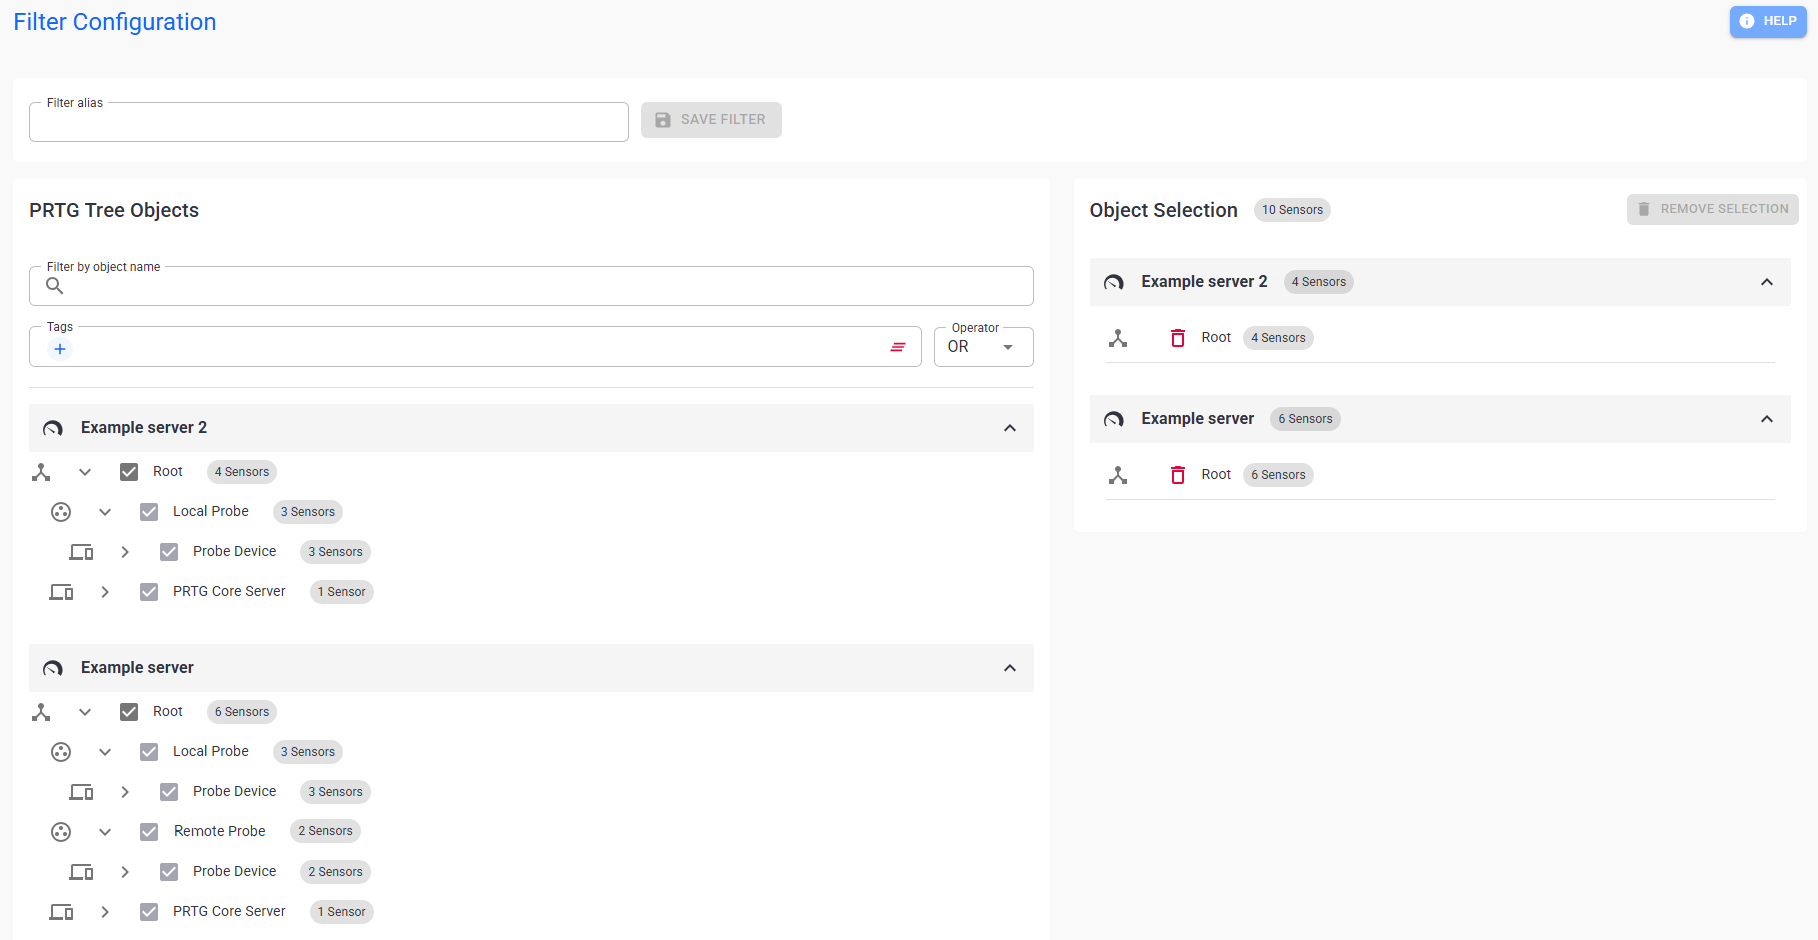This screenshot has width=1818, height=940.
Task: Click Local Probe icon under Example server 2
Action: 61,512
